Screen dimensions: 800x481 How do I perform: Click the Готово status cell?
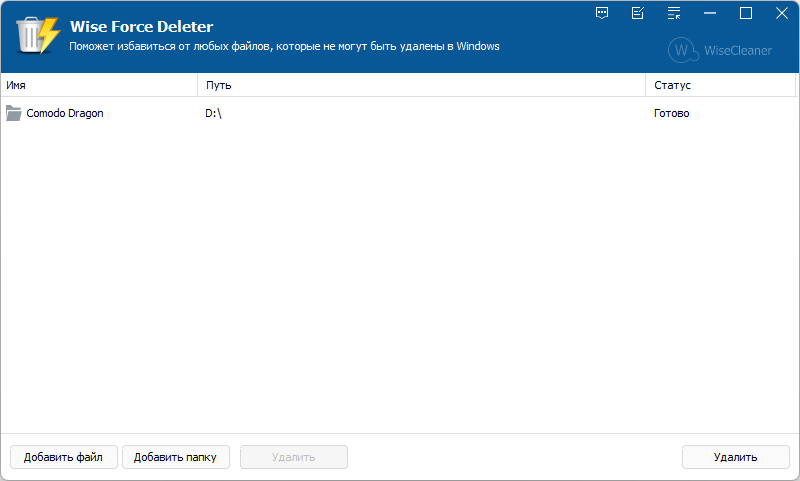click(671, 113)
